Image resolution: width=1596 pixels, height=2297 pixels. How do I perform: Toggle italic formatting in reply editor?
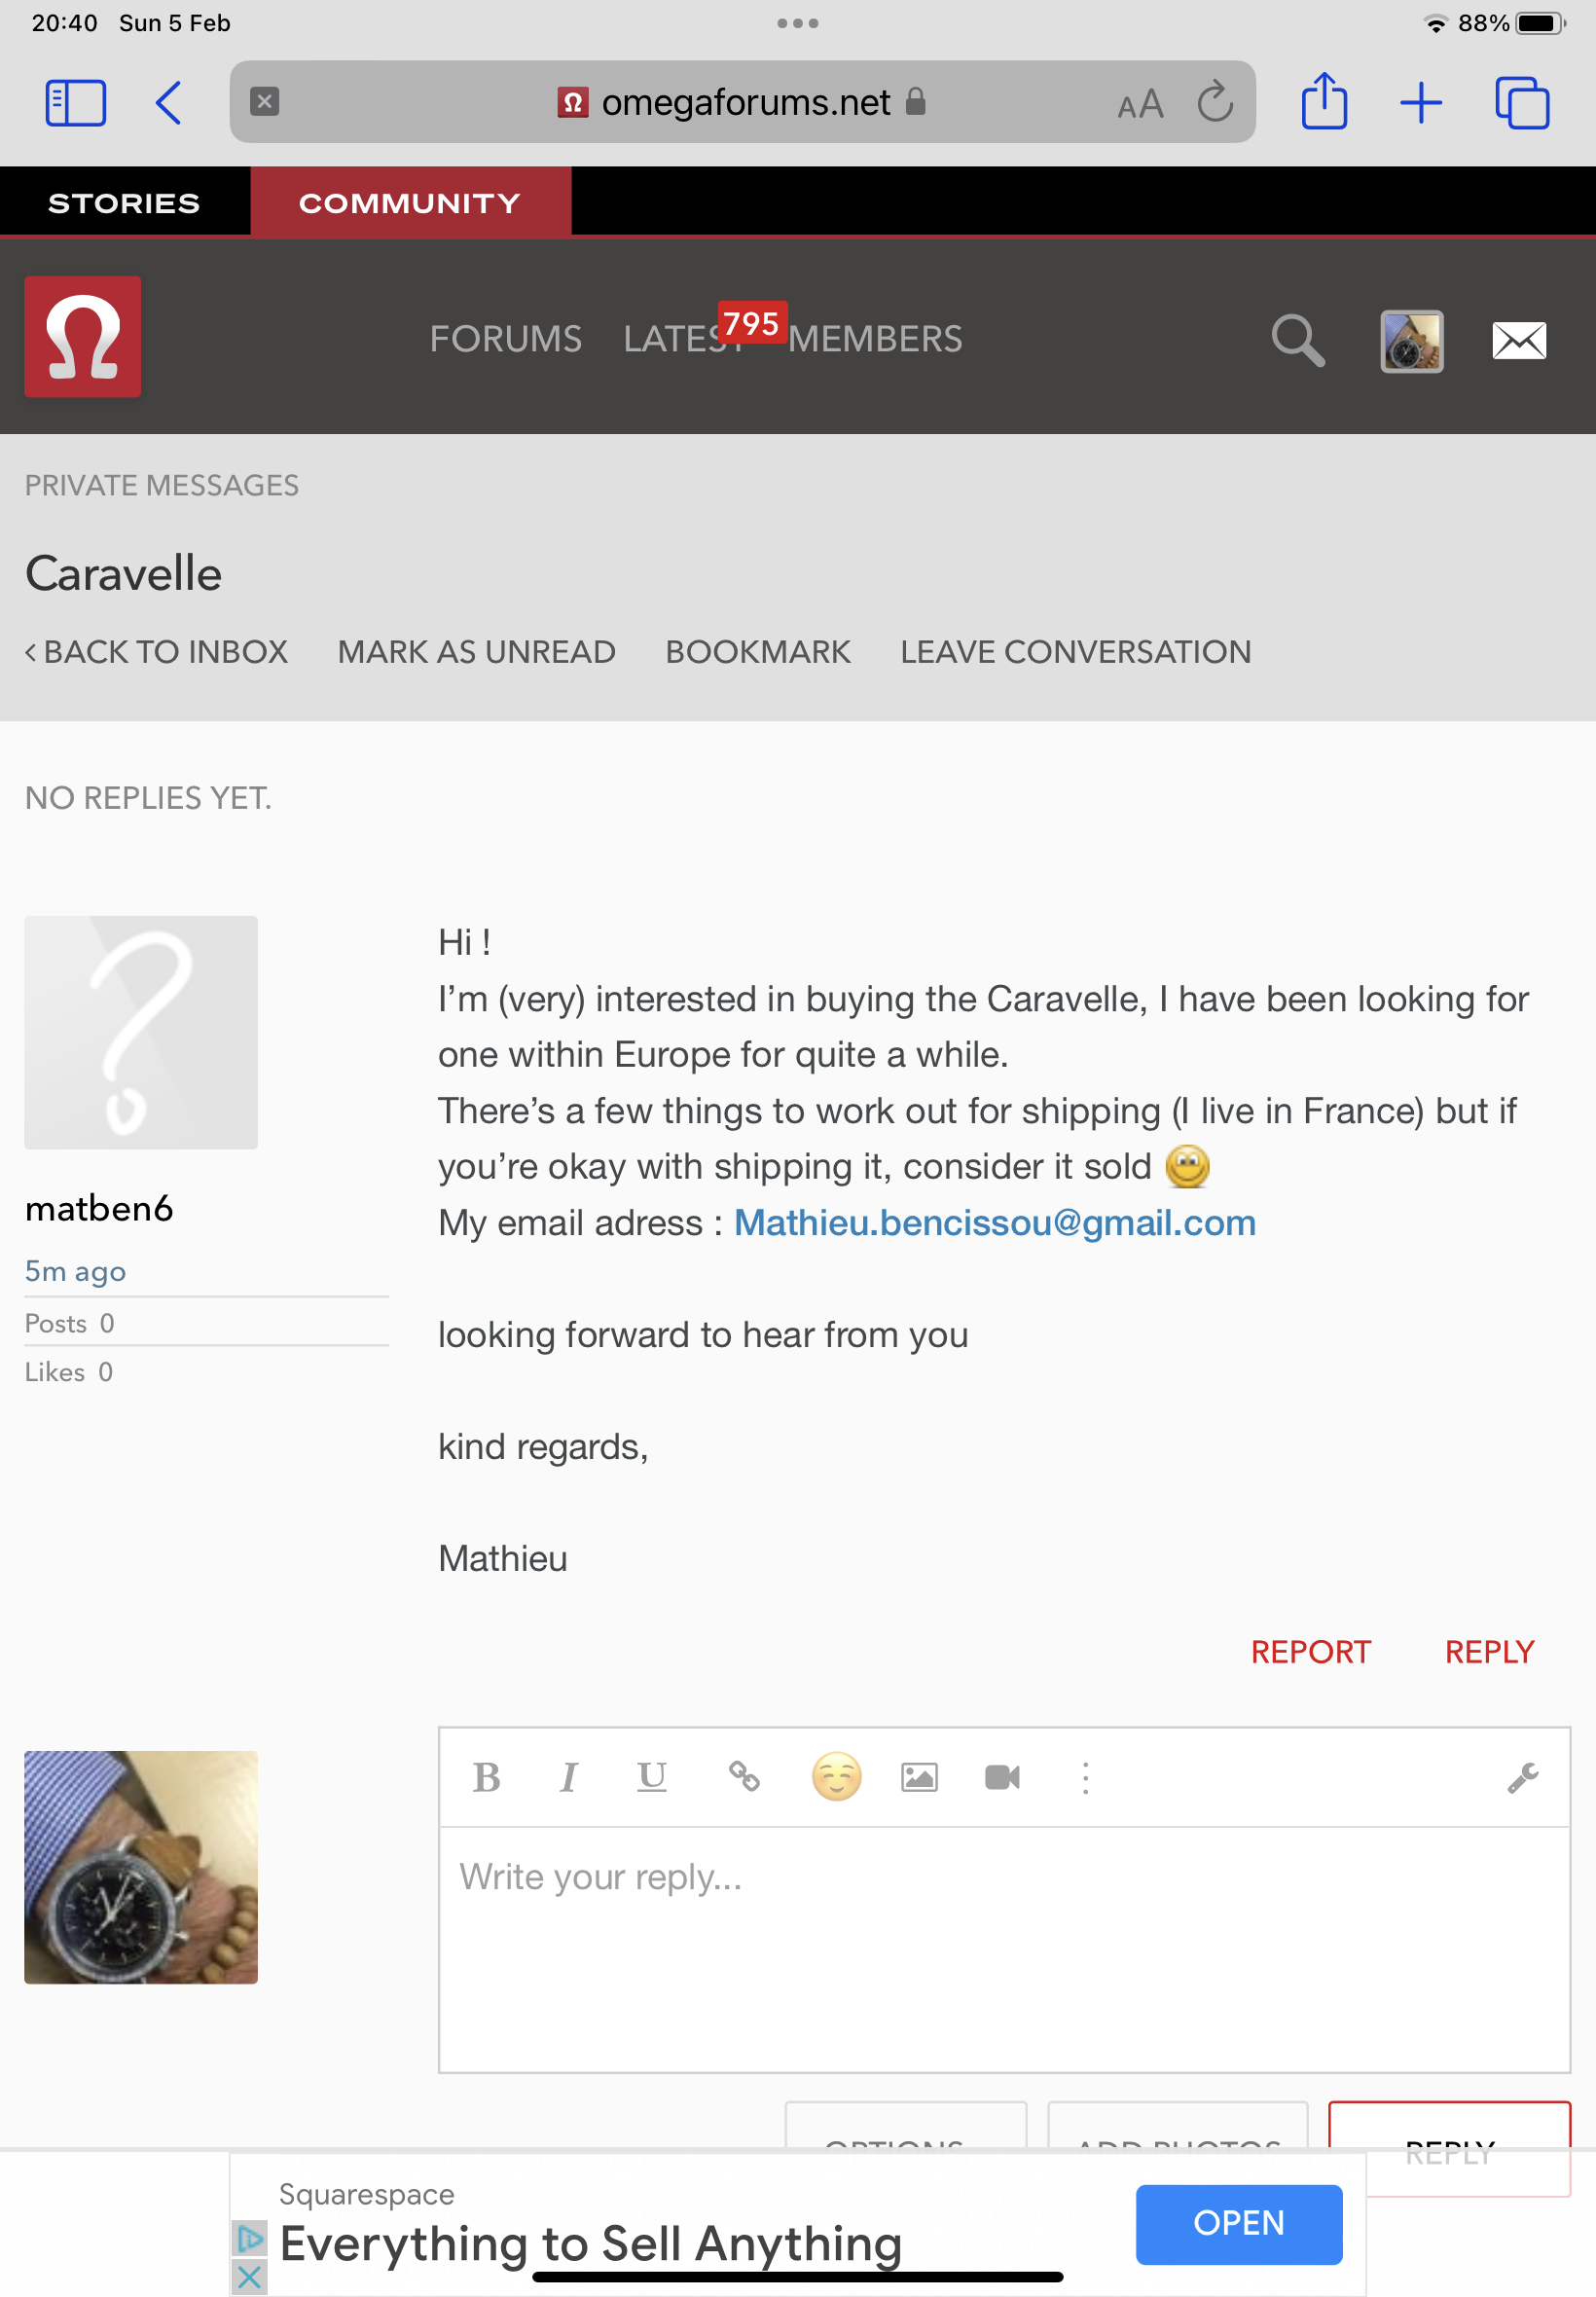tap(568, 1777)
